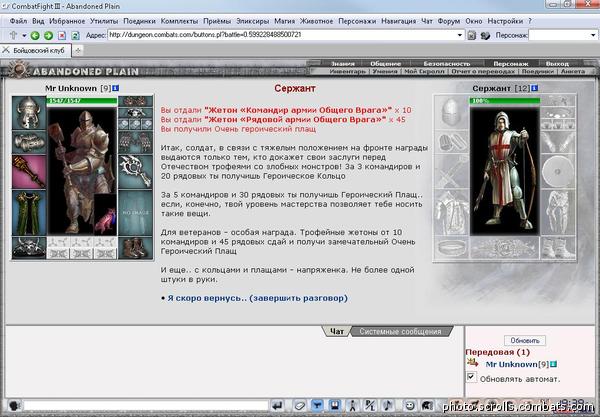Click the smiley emoticons icon
This screenshot has height=417, width=600.
(x=409, y=406)
